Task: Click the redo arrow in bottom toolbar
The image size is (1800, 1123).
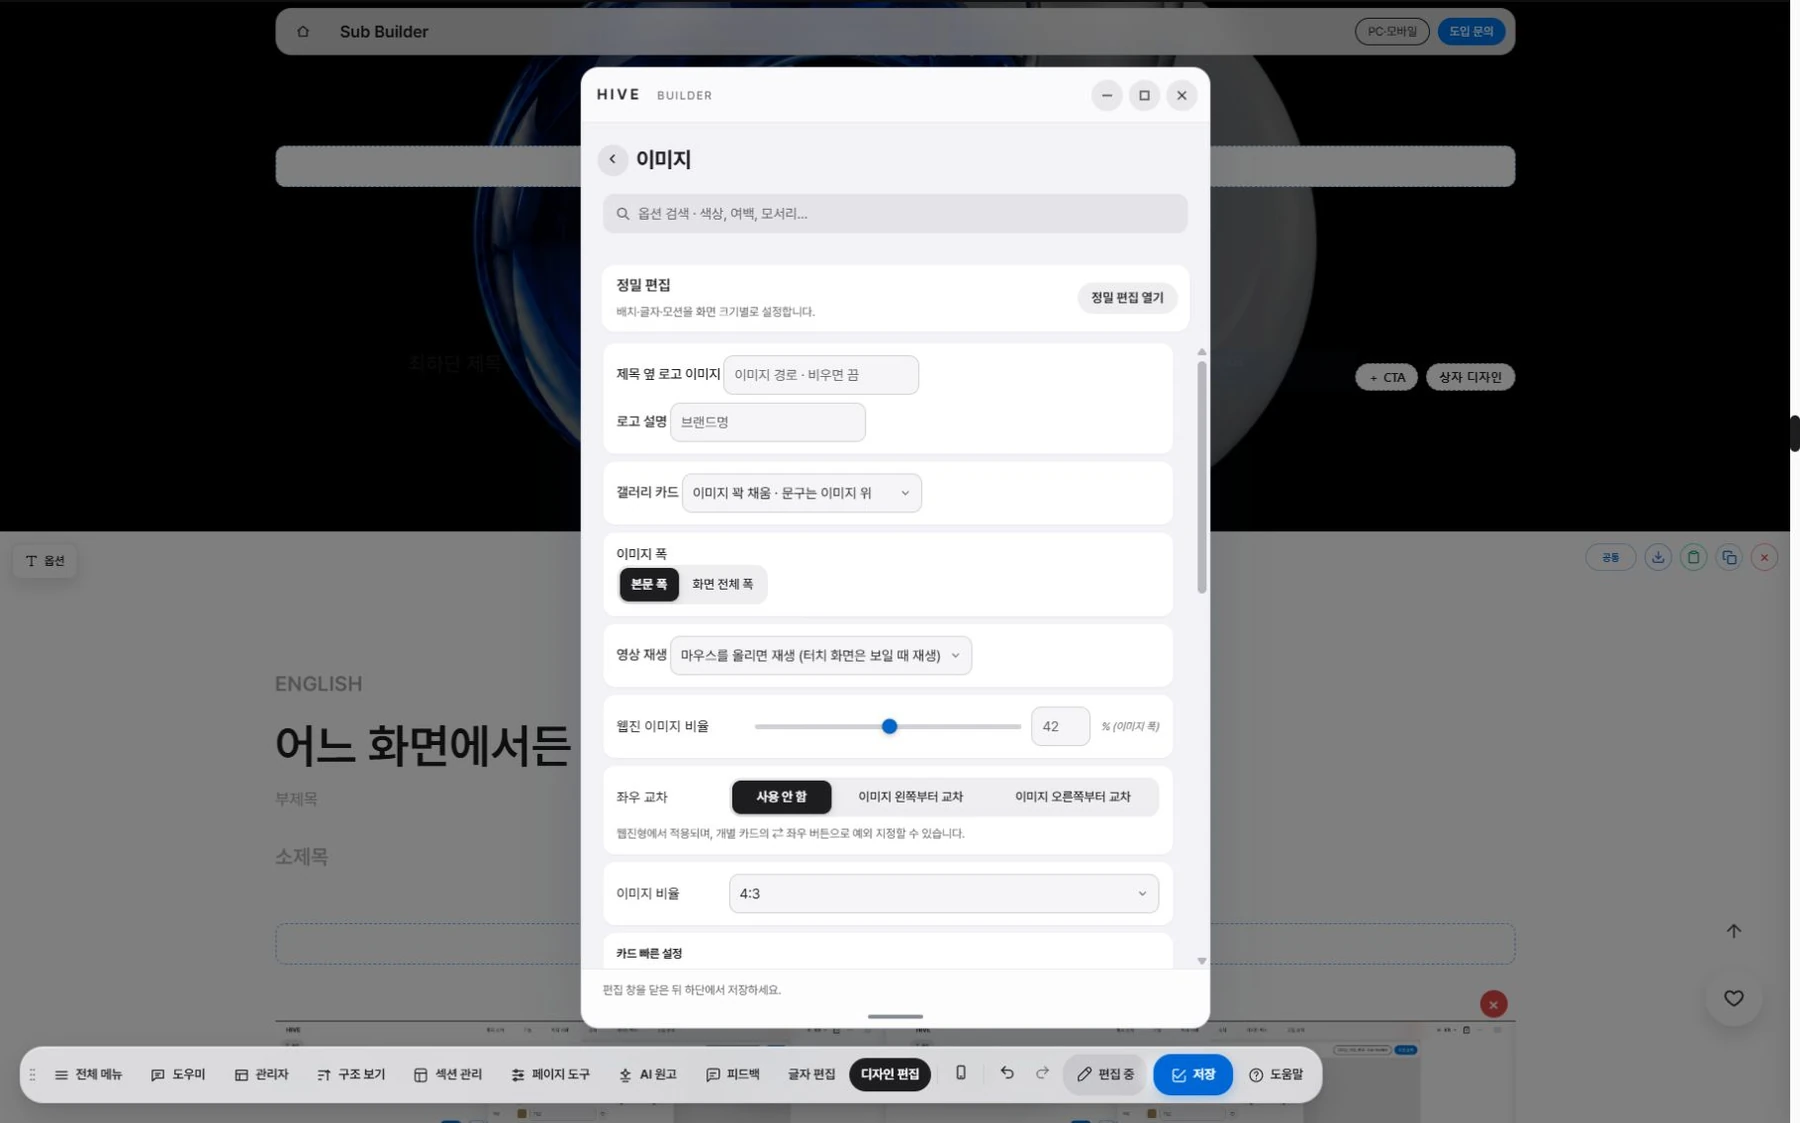Action: (1042, 1073)
